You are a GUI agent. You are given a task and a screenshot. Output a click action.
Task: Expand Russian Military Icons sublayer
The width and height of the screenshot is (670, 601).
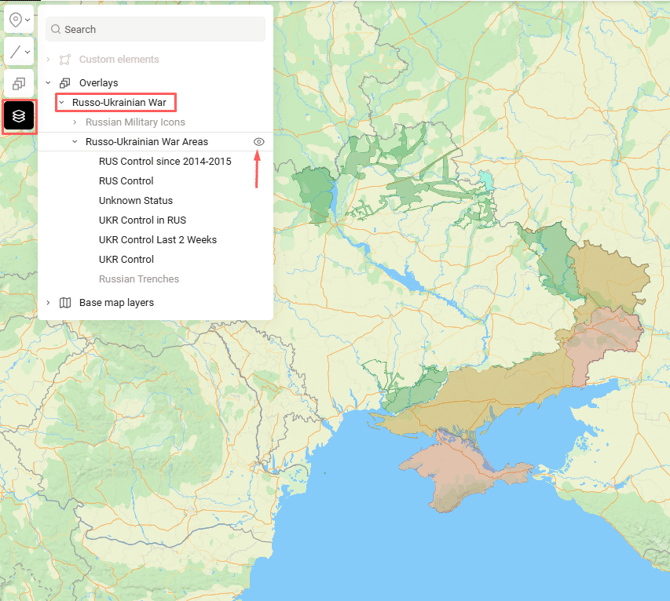click(75, 122)
